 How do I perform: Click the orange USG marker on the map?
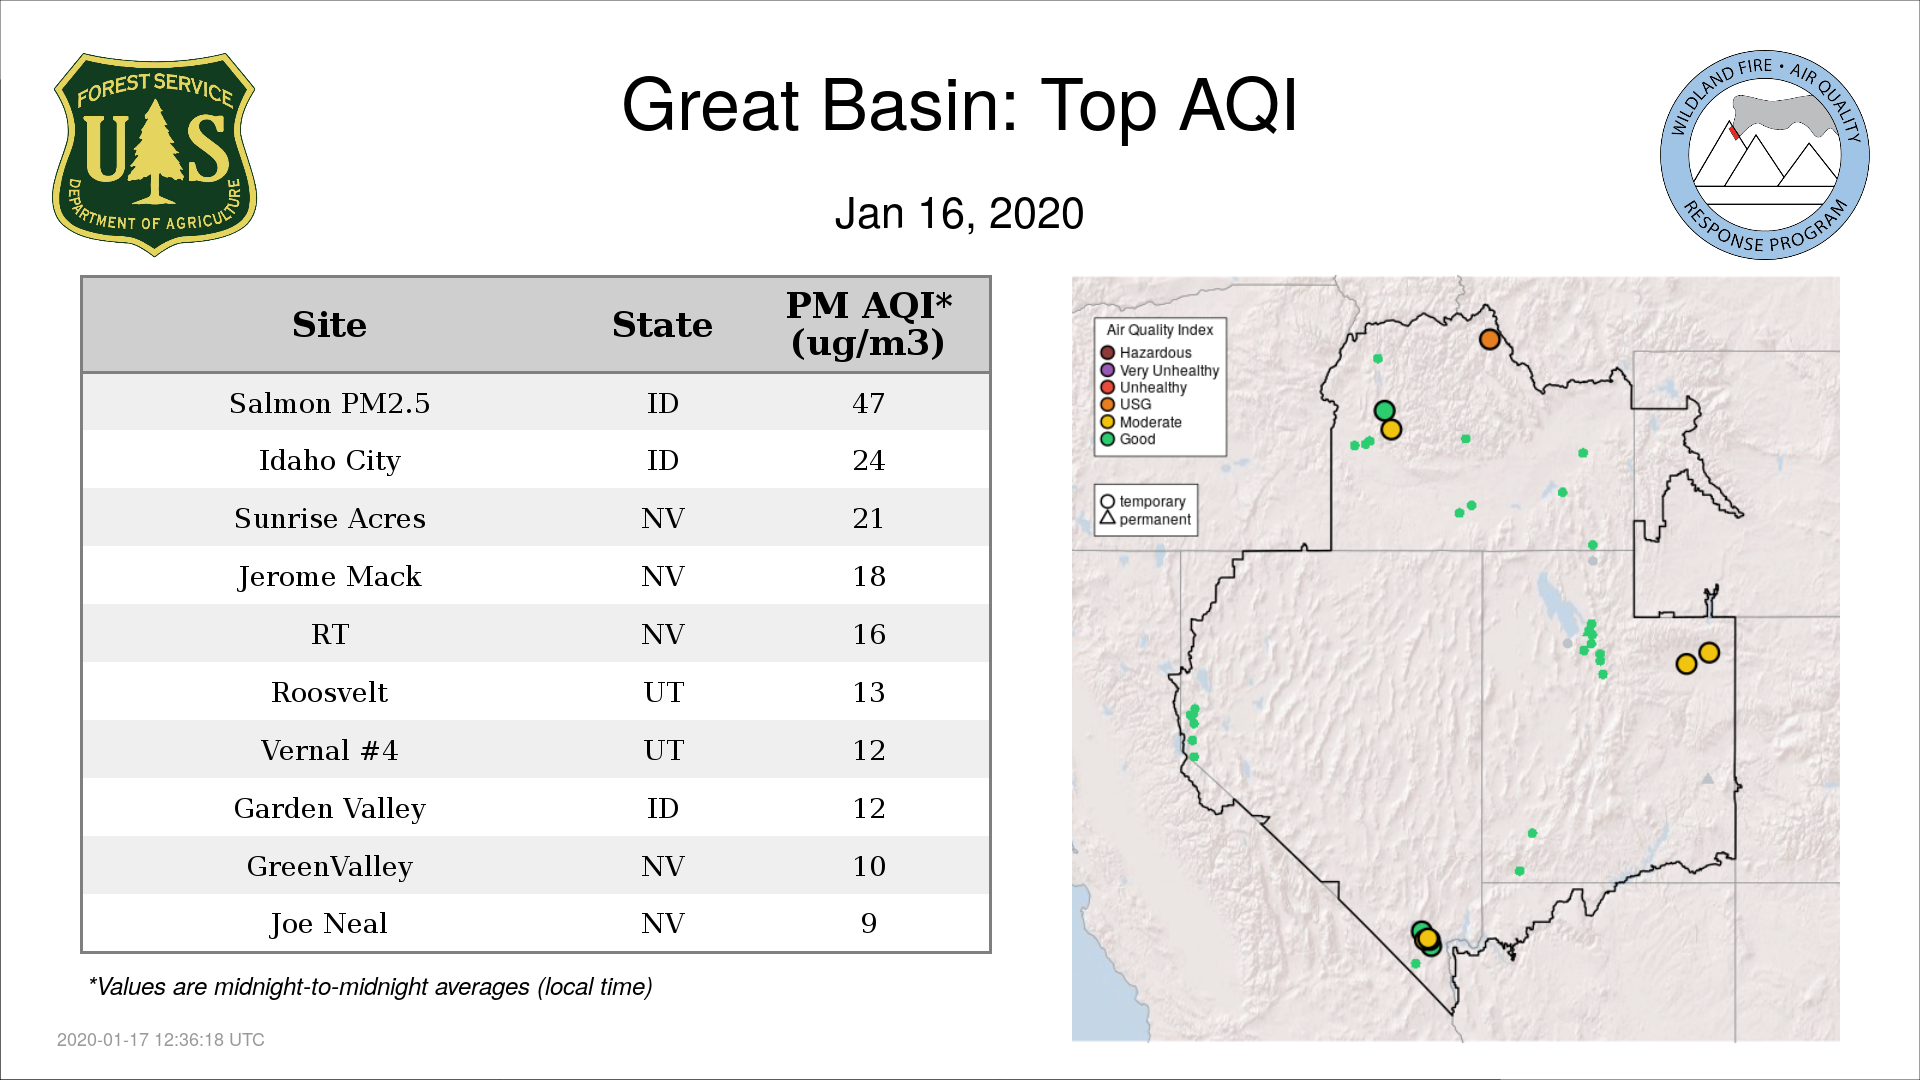pos(1489,339)
